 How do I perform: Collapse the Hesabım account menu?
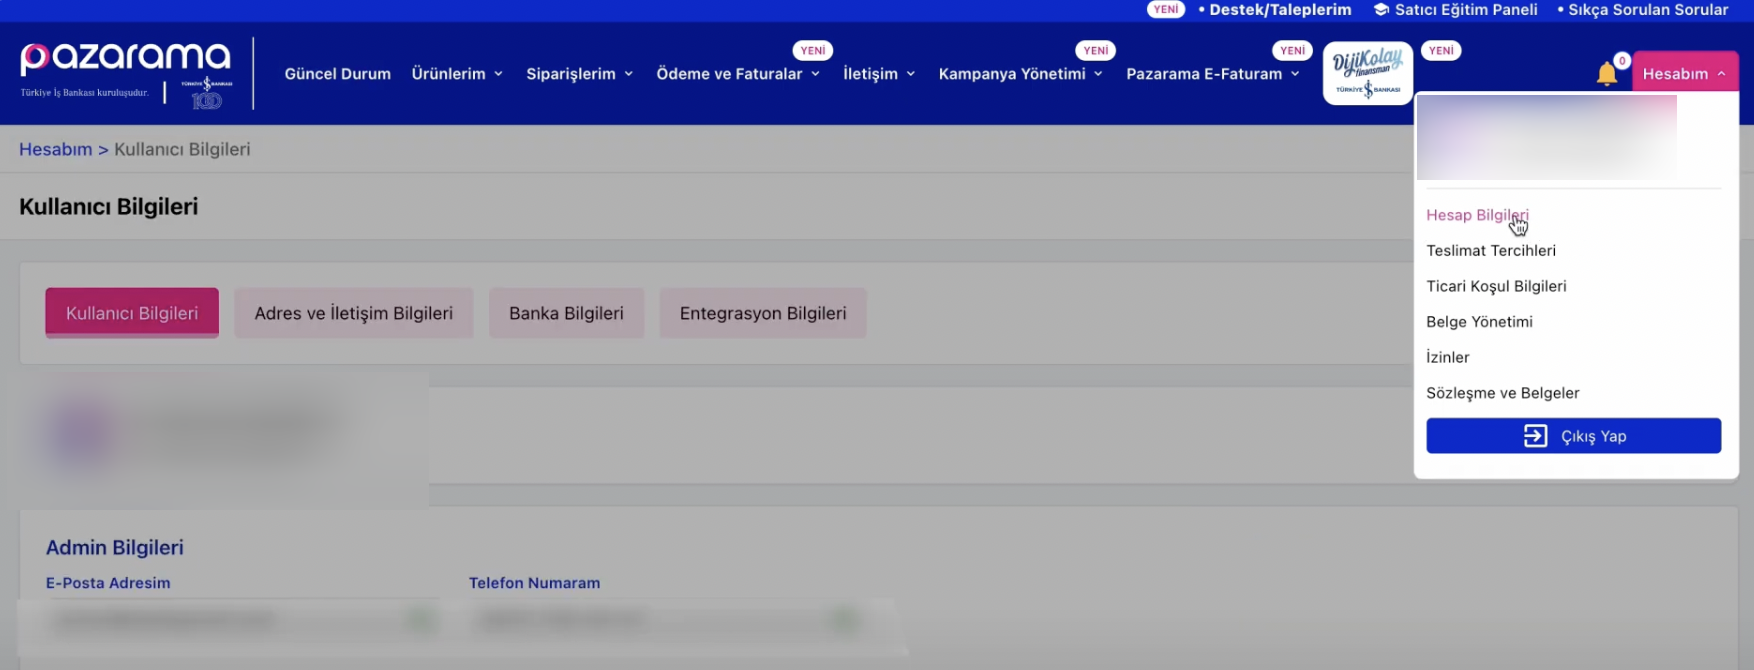coord(1684,74)
